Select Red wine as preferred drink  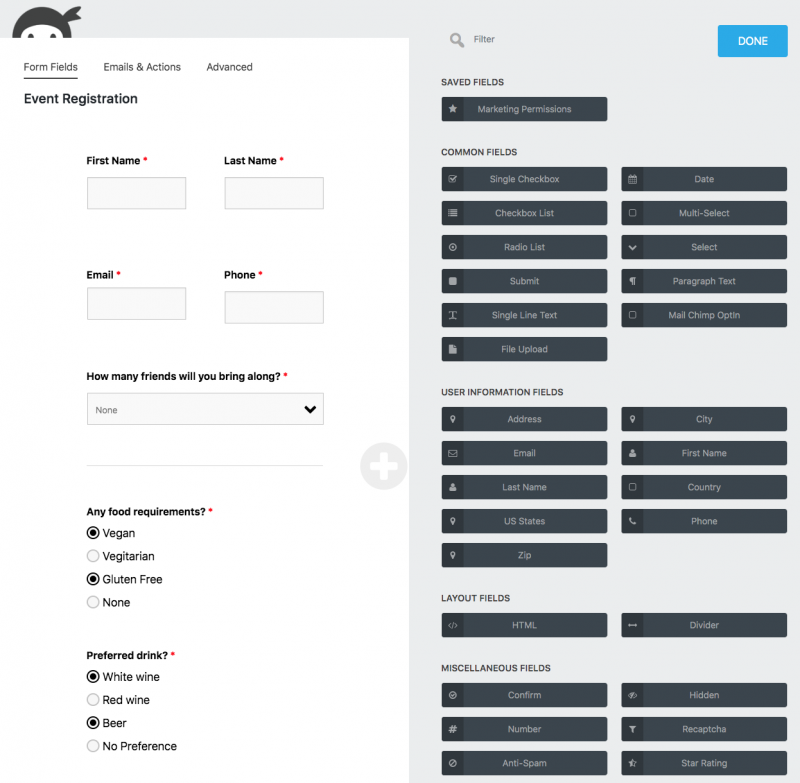click(x=93, y=700)
